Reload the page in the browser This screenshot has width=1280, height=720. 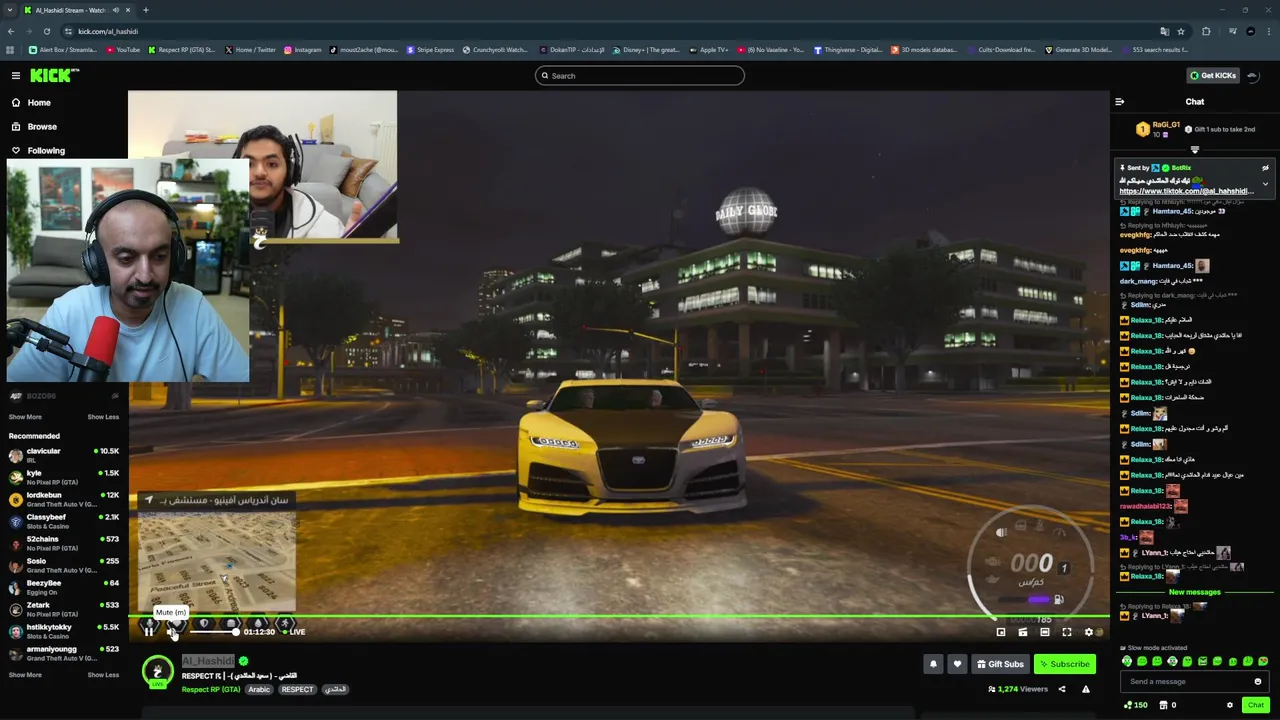tap(48, 31)
